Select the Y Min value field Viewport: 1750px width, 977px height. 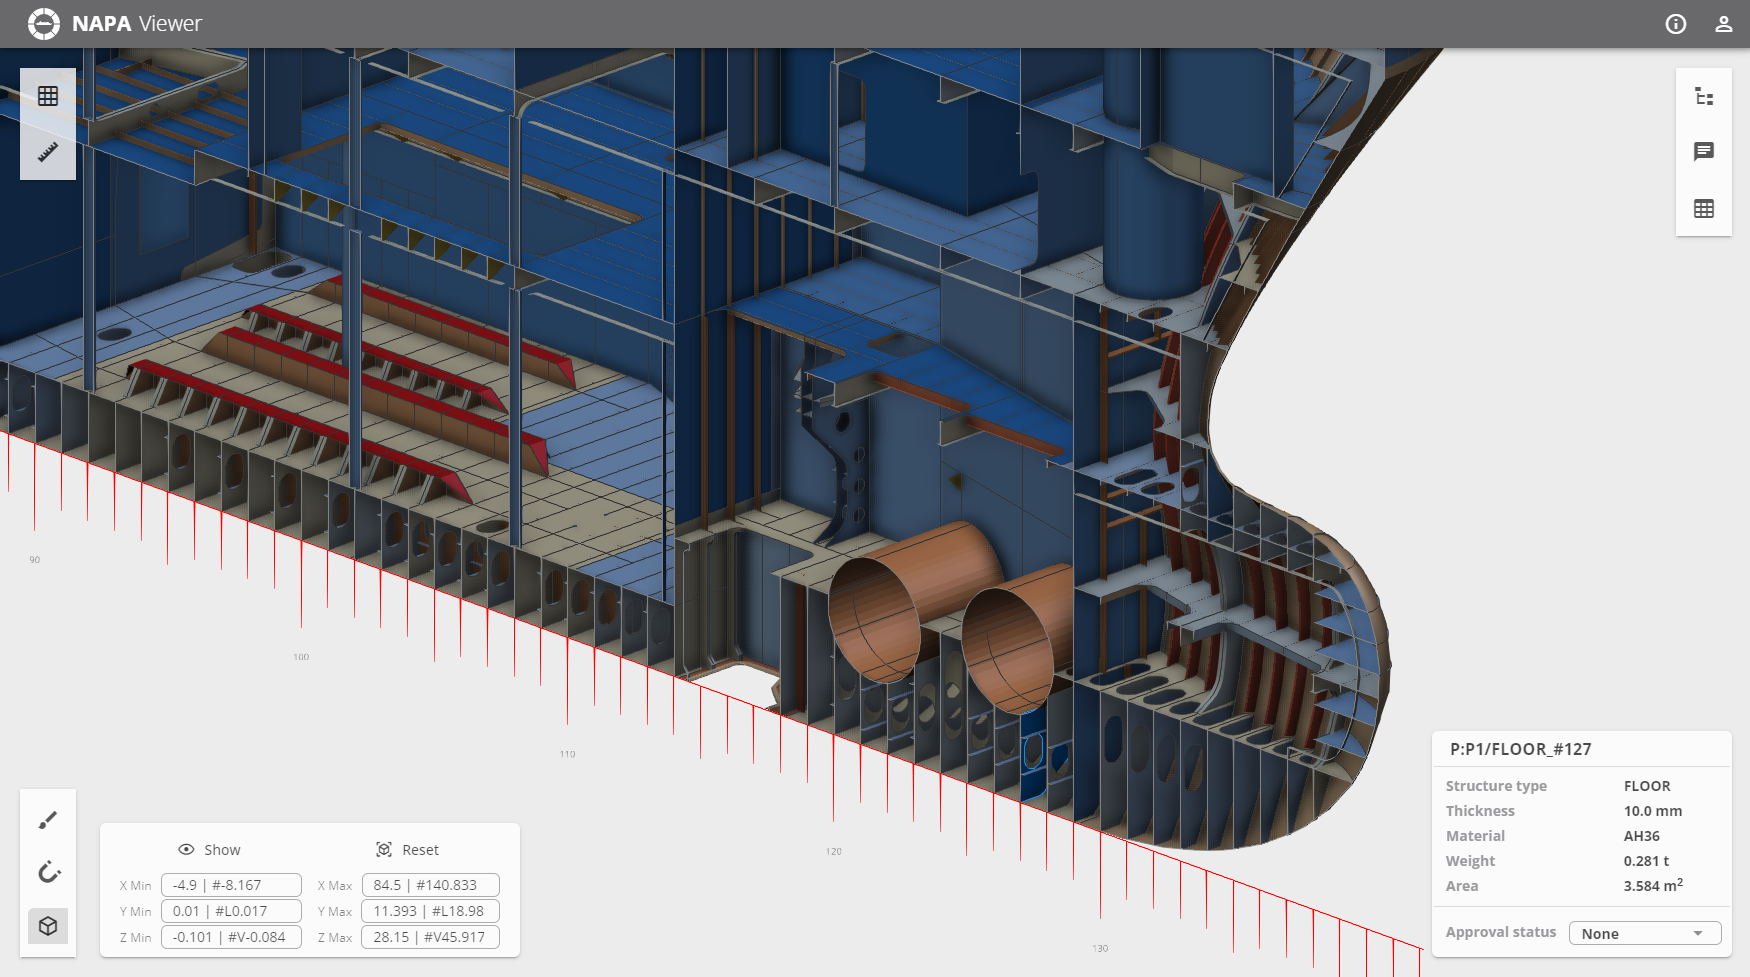point(231,911)
